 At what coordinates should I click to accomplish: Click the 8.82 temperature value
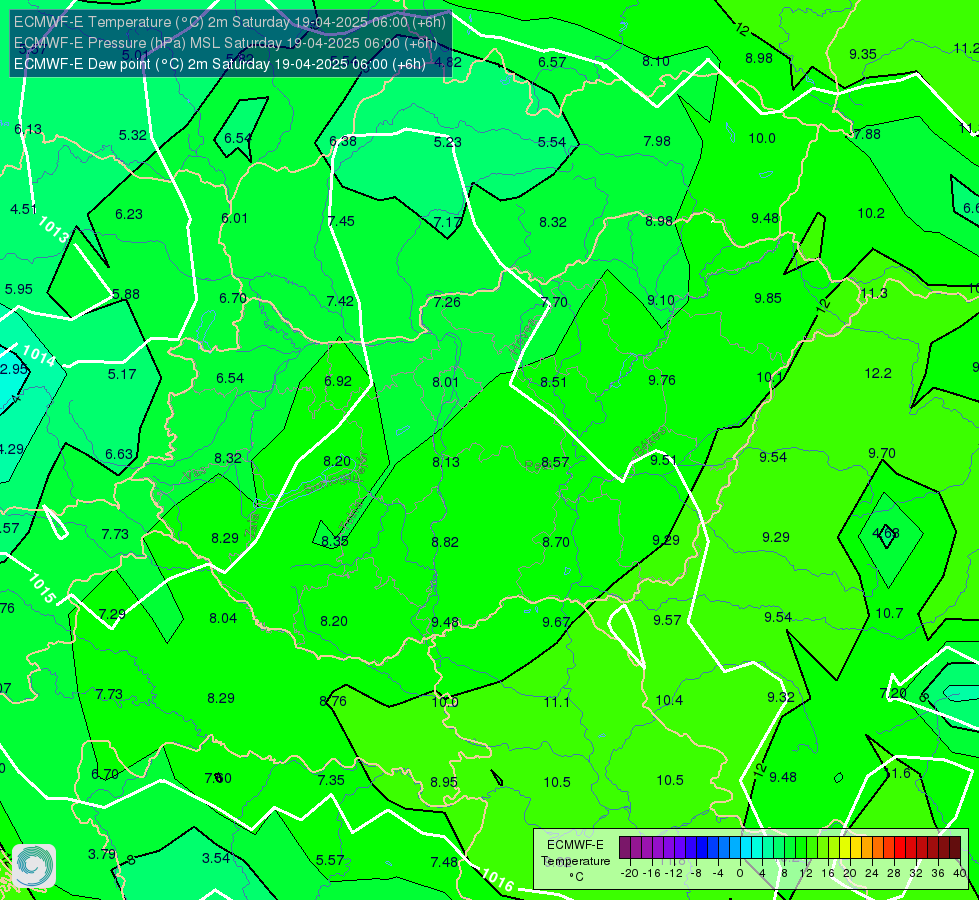click(445, 542)
